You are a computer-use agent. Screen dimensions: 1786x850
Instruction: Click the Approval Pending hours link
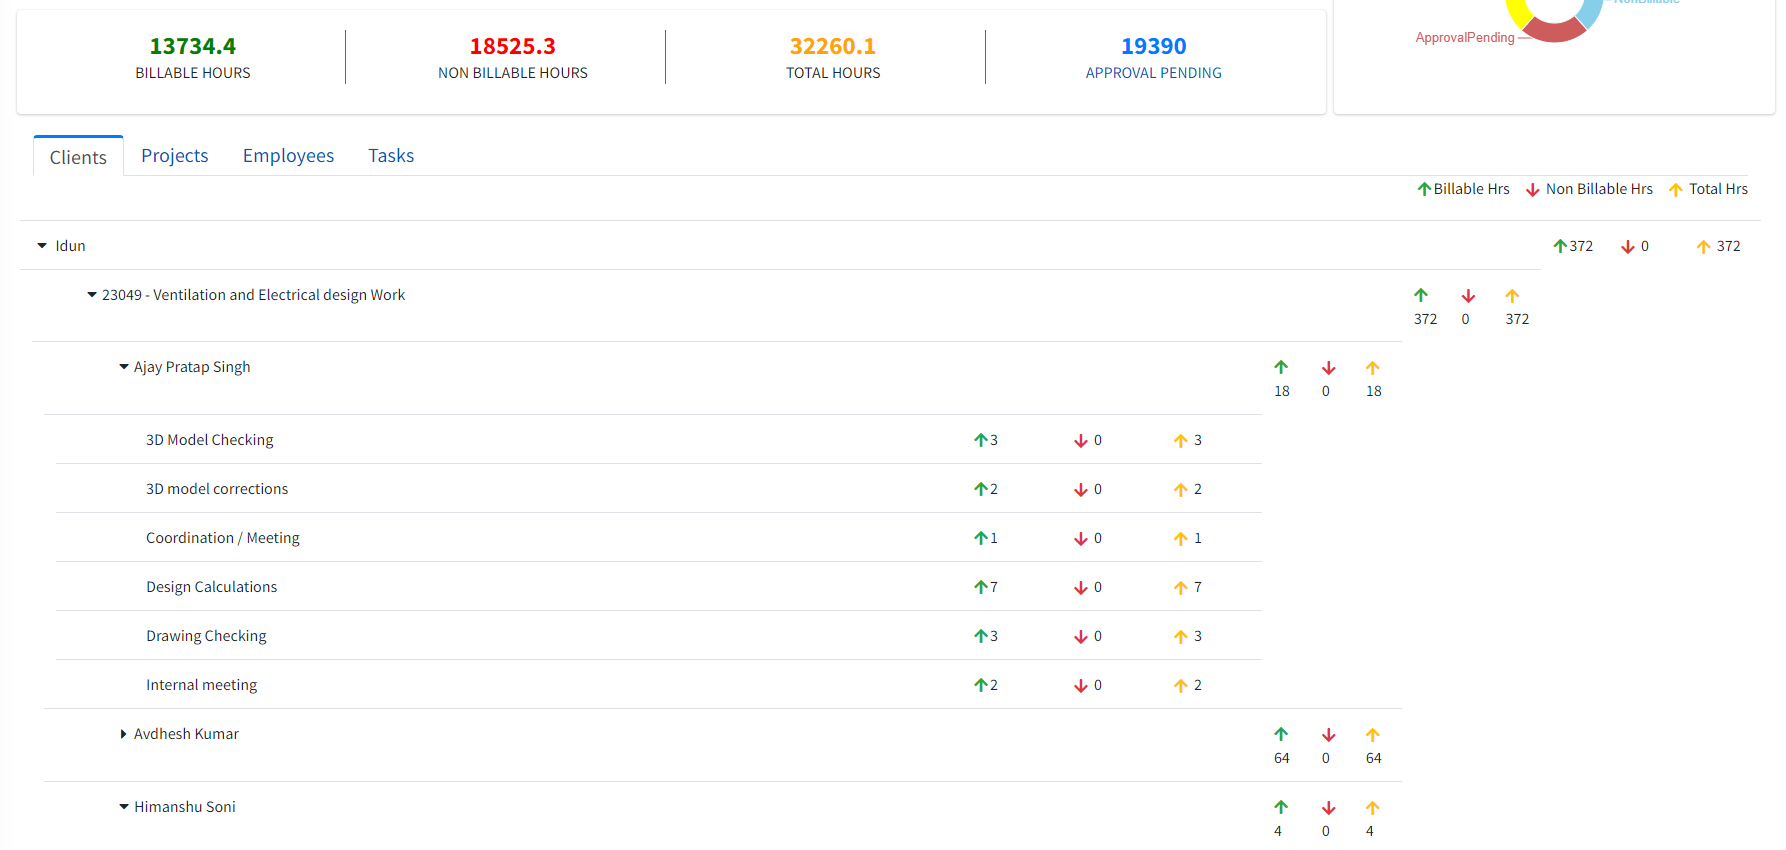pyautogui.click(x=1153, y=73)
